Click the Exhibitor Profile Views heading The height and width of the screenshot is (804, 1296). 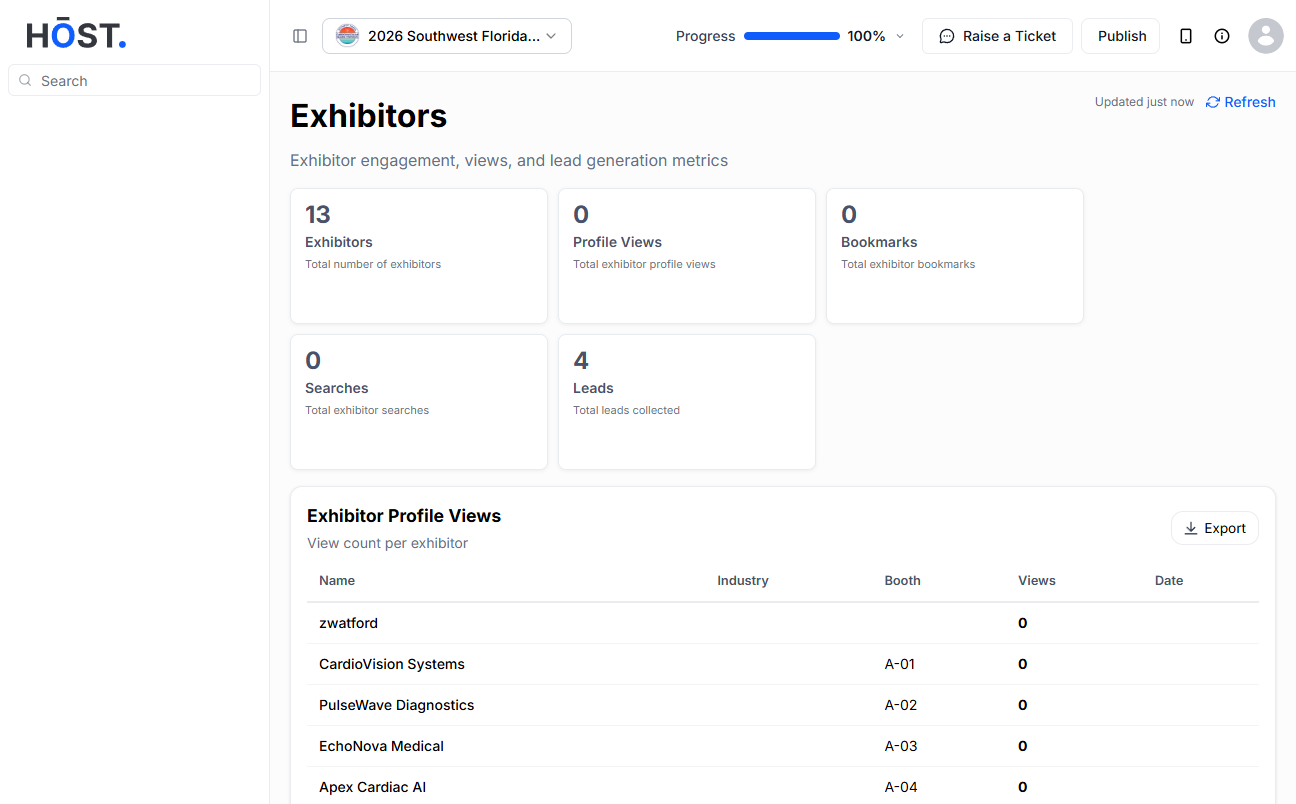click(x=404, y=516)
